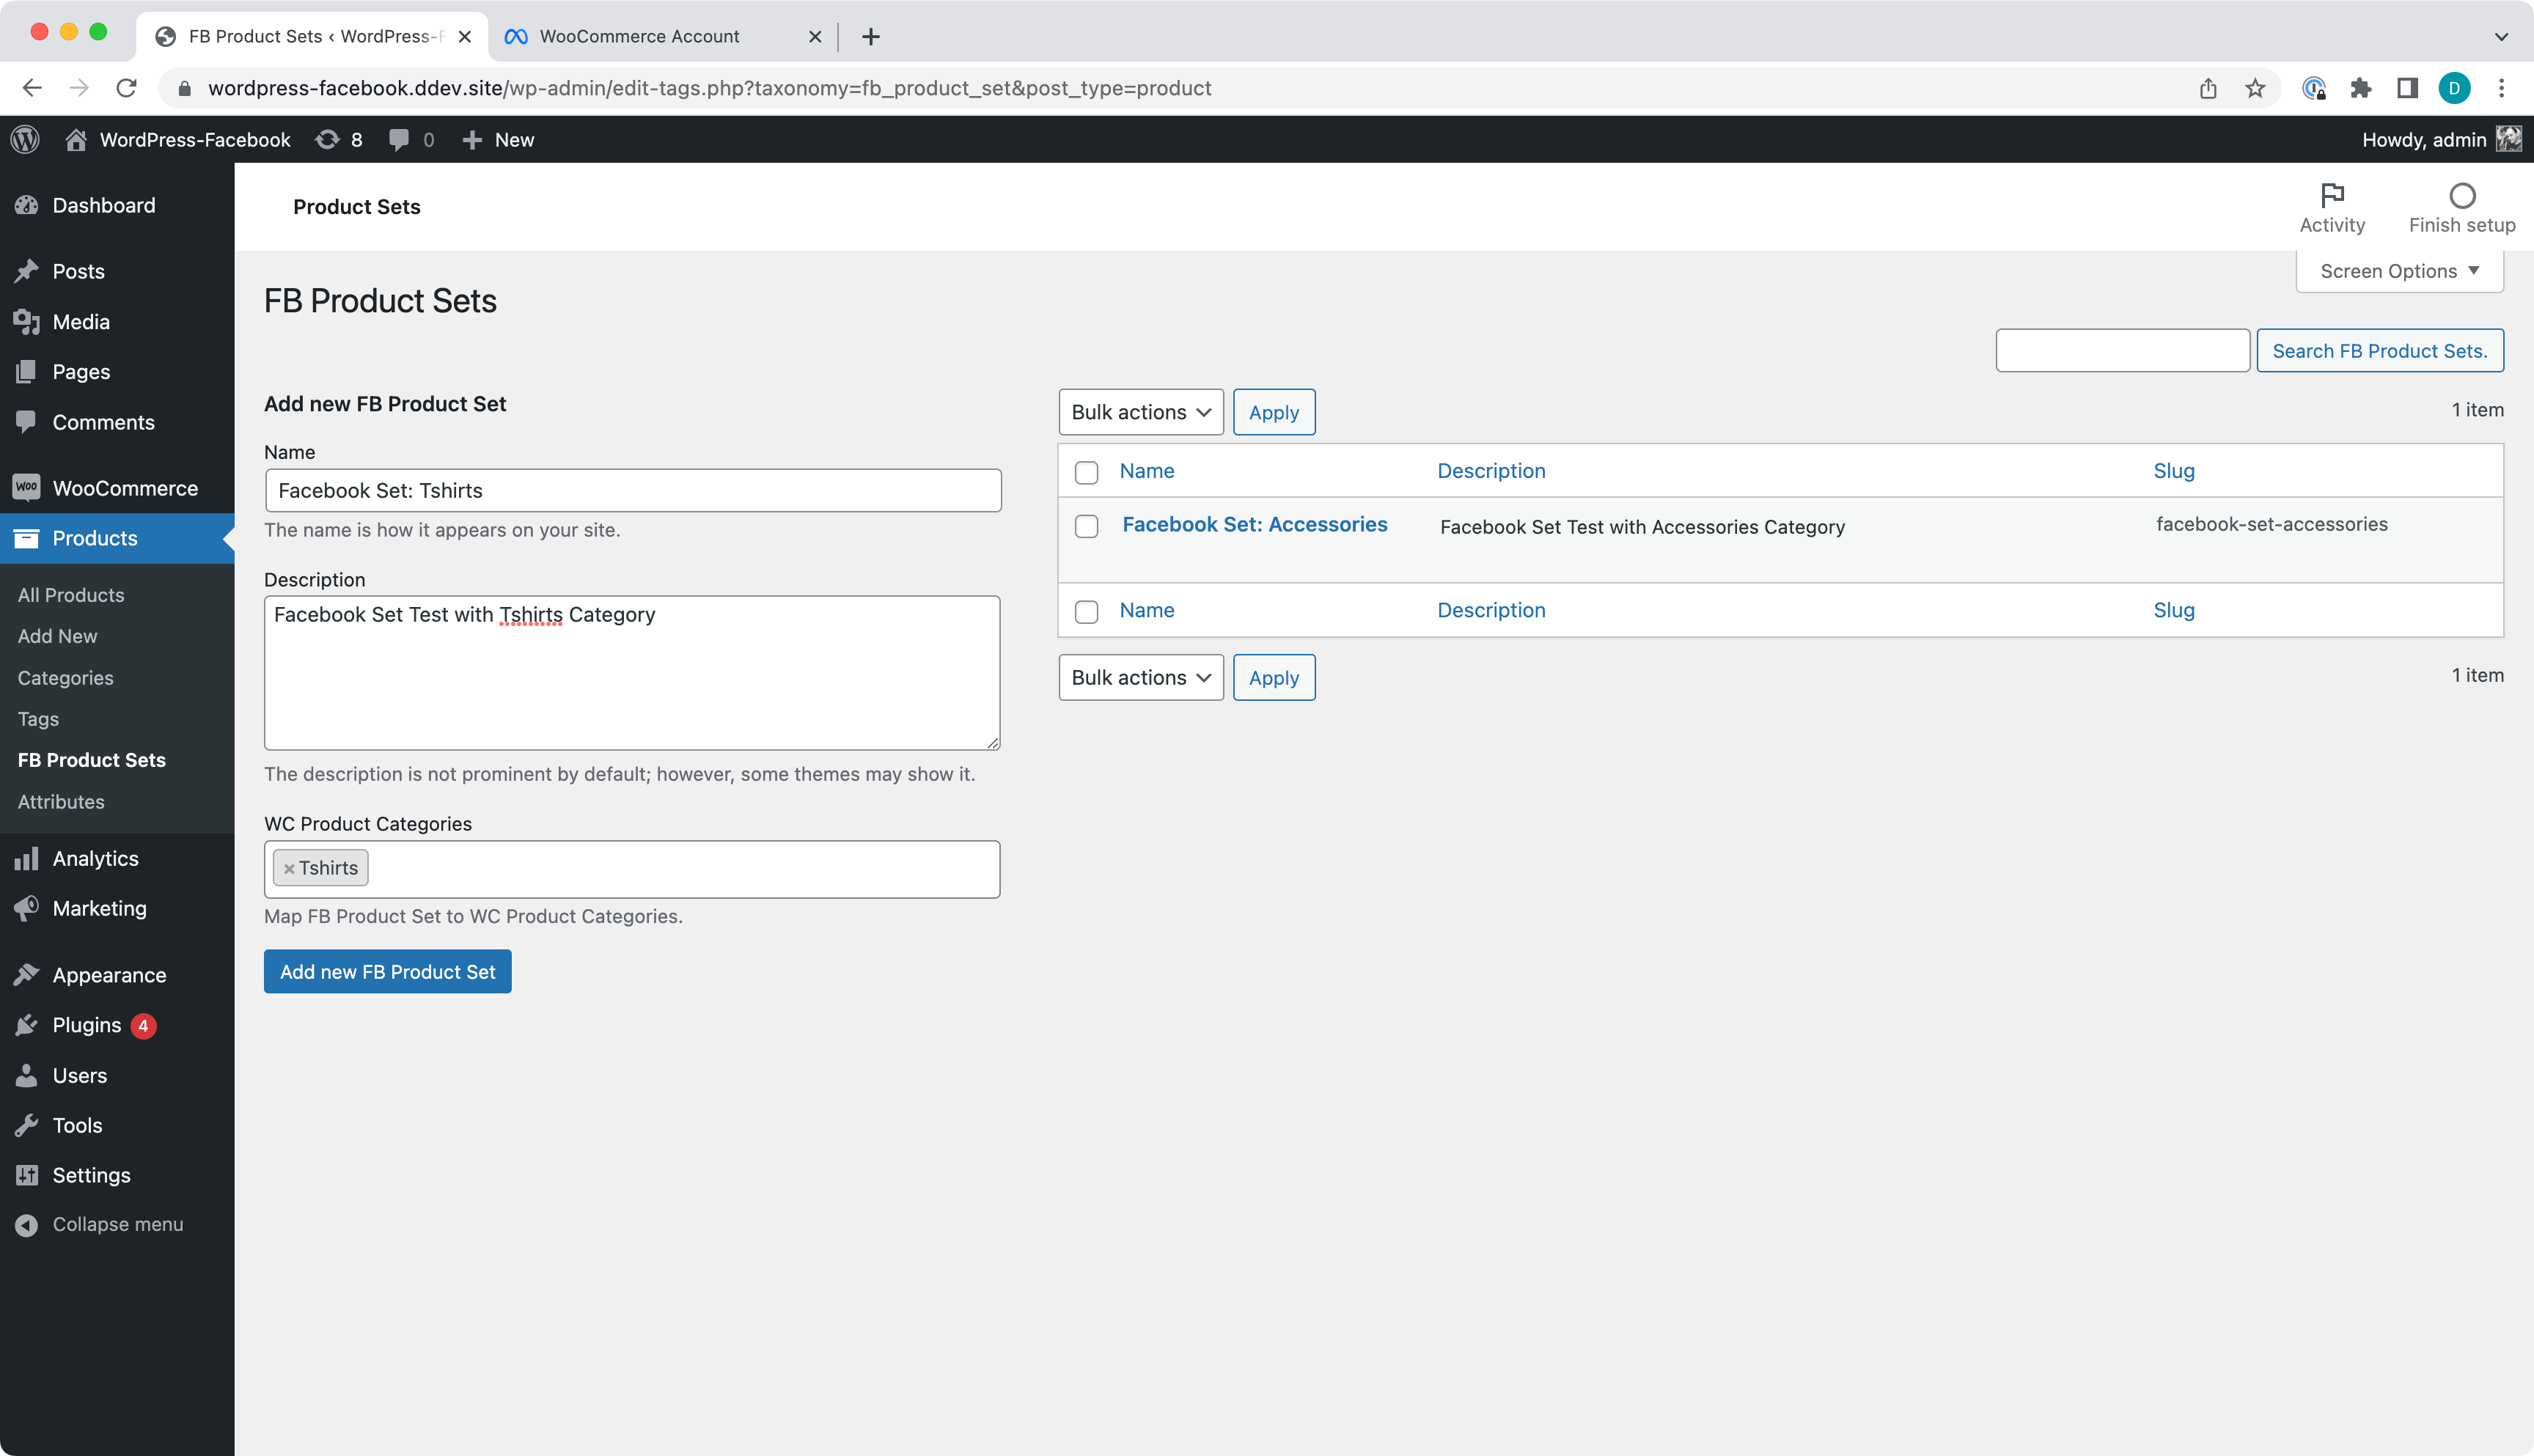Expand the Screen Options panel
Viewport: 2534px width, 1456px height.
coord(2400,271)
